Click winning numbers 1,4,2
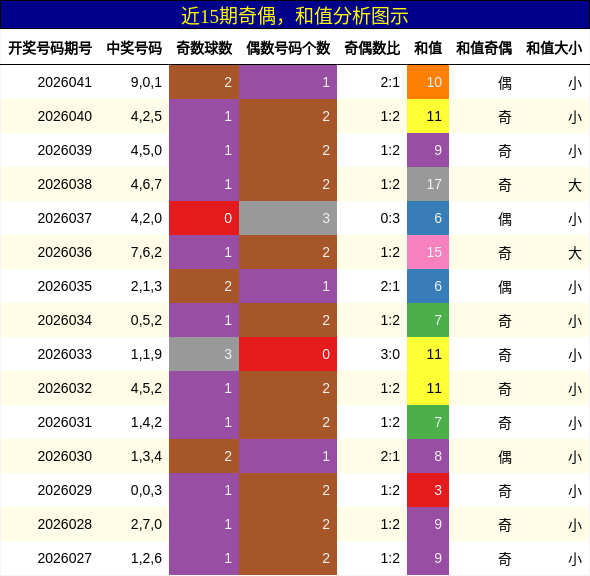The width and height of the screenshot is (590, 576). (146, 422)
